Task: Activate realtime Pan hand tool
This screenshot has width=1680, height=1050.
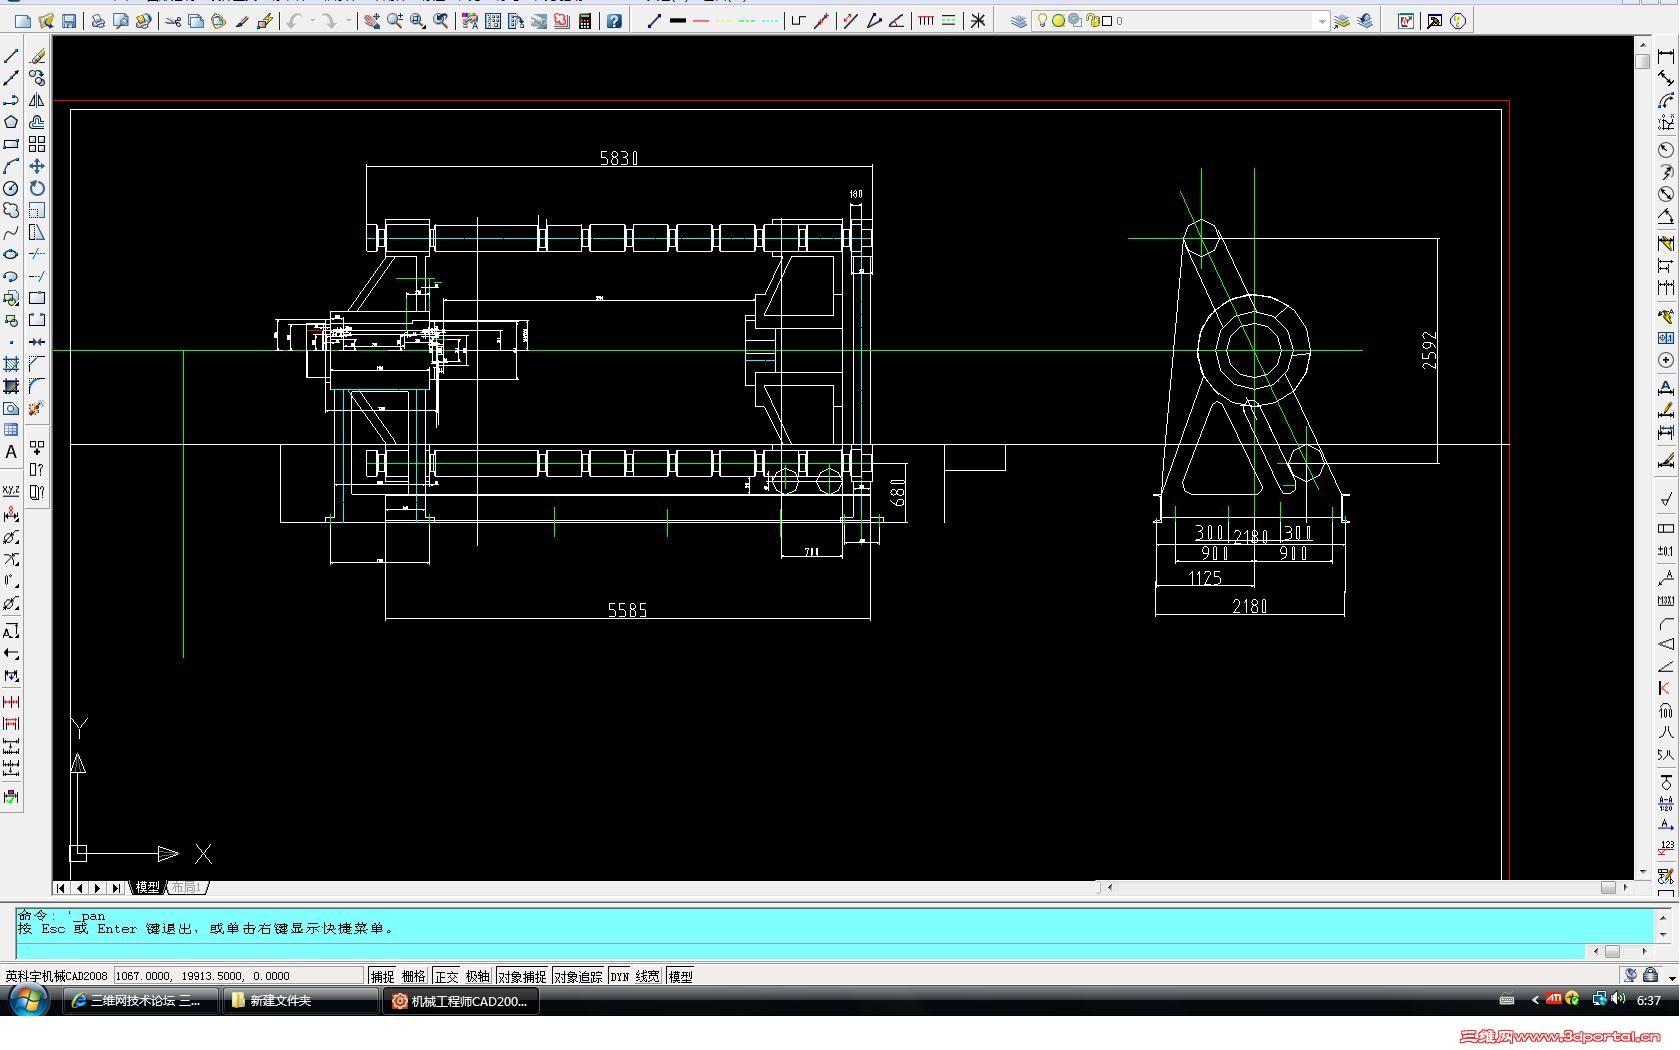Action: pos(372,21)
